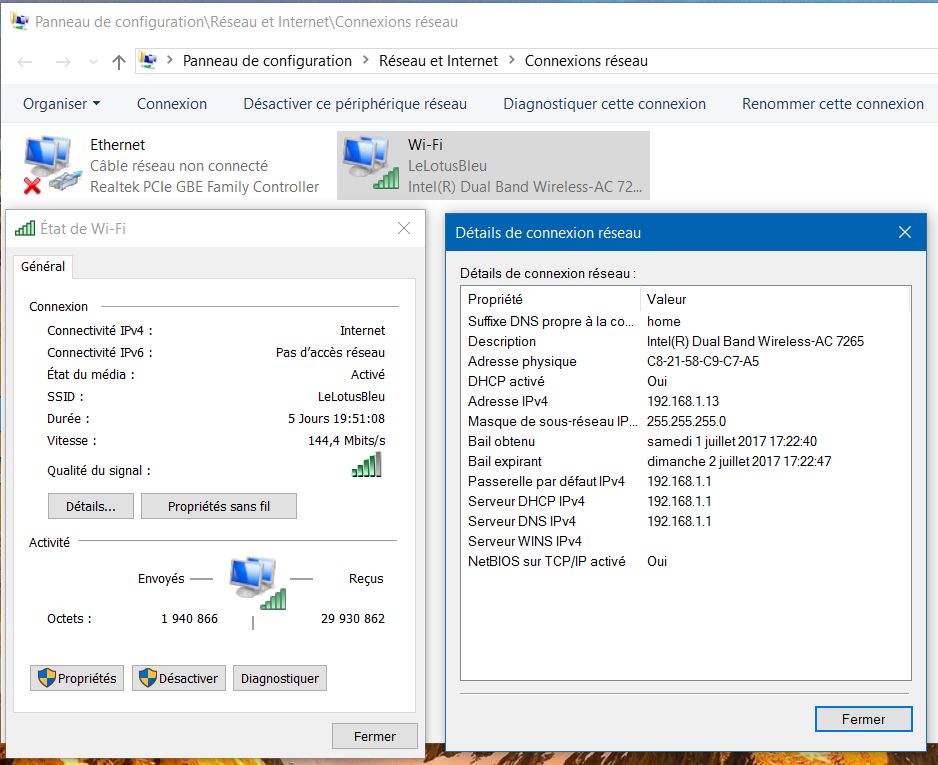Click Connexion in the toolbar
Image resolution: width=938 pixels, height=765 pixels.
[x=172, y=104]
